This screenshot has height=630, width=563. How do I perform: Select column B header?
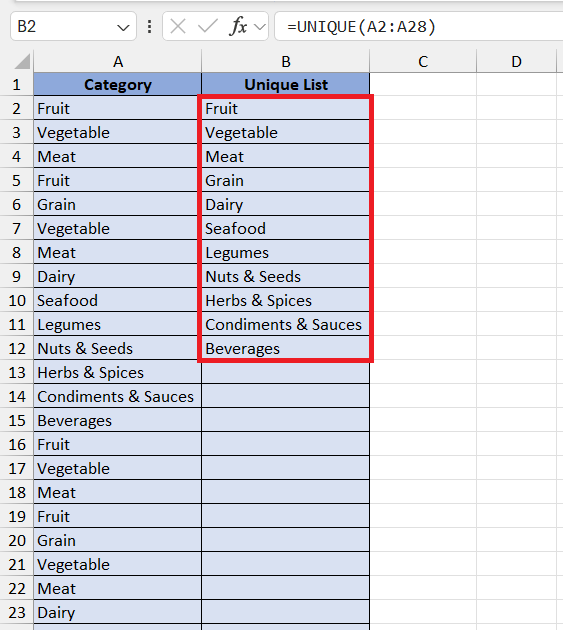tap(285, 61)
